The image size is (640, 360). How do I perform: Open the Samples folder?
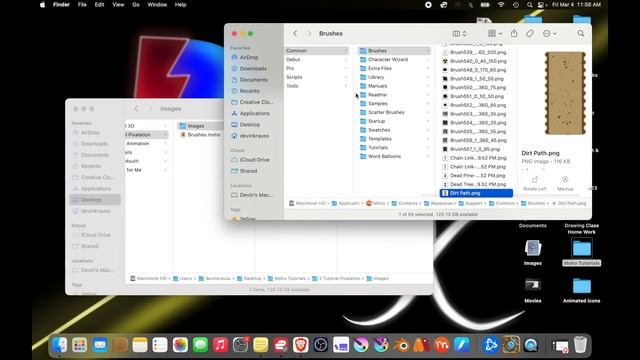tap(378, 104)
